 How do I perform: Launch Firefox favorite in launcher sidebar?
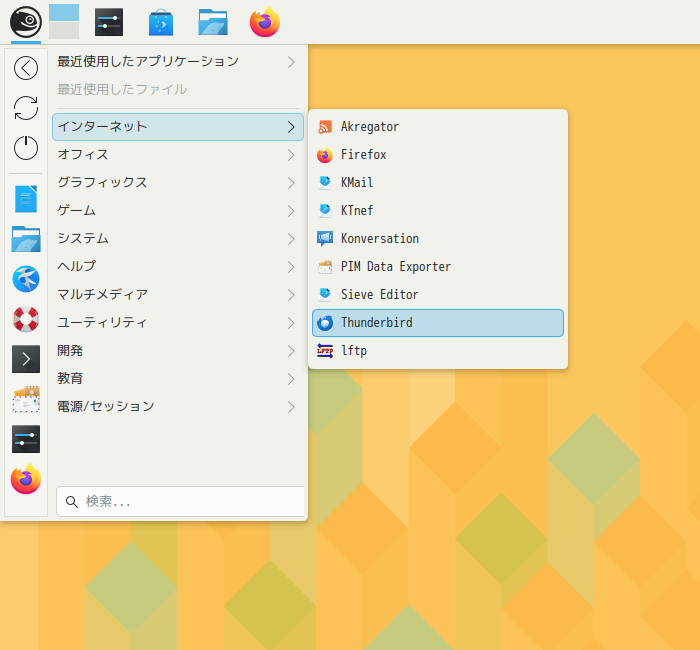[26, 479]
